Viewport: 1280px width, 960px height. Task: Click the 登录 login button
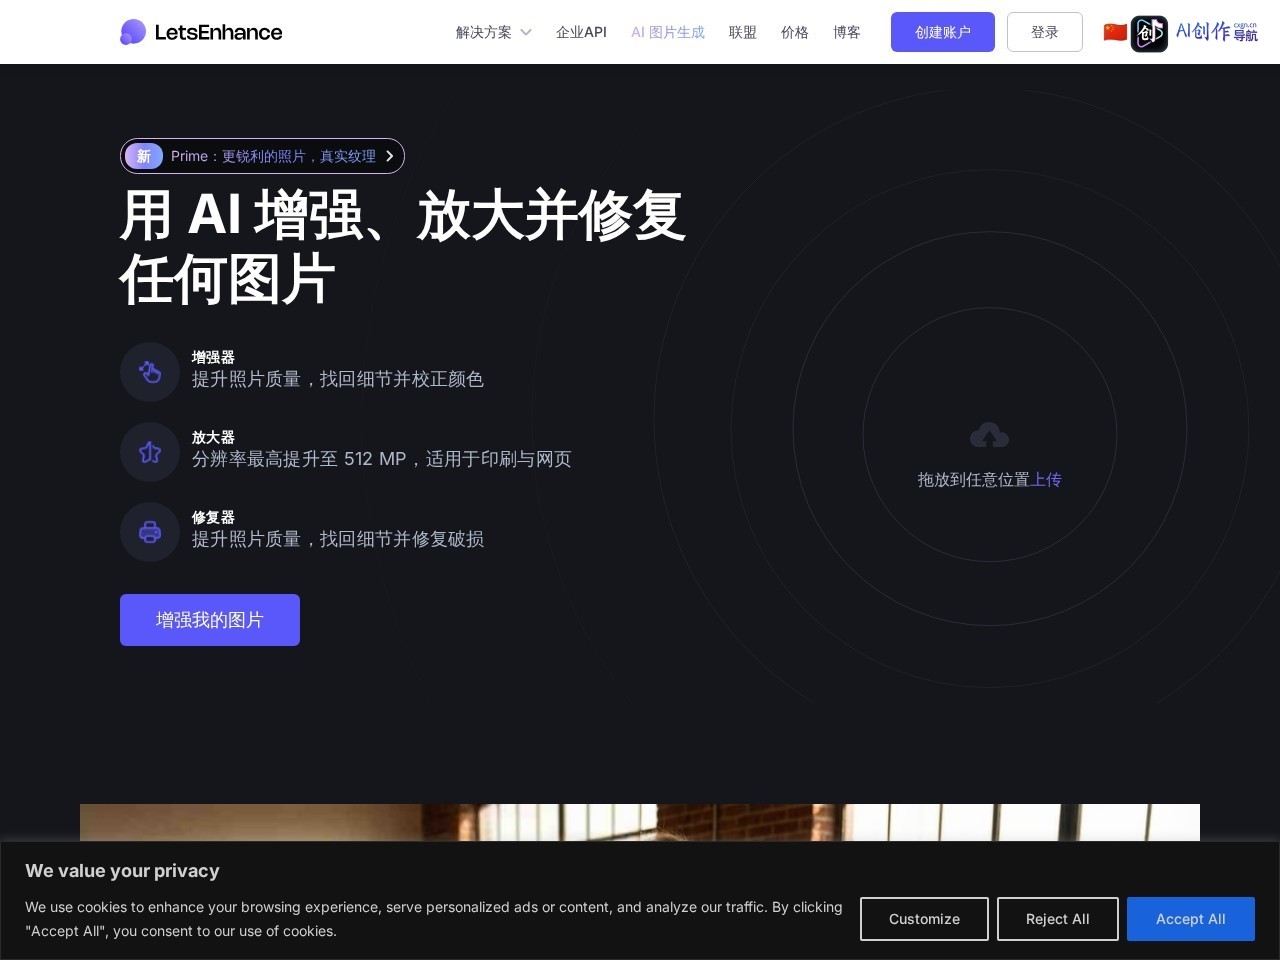coord(1045,32)
